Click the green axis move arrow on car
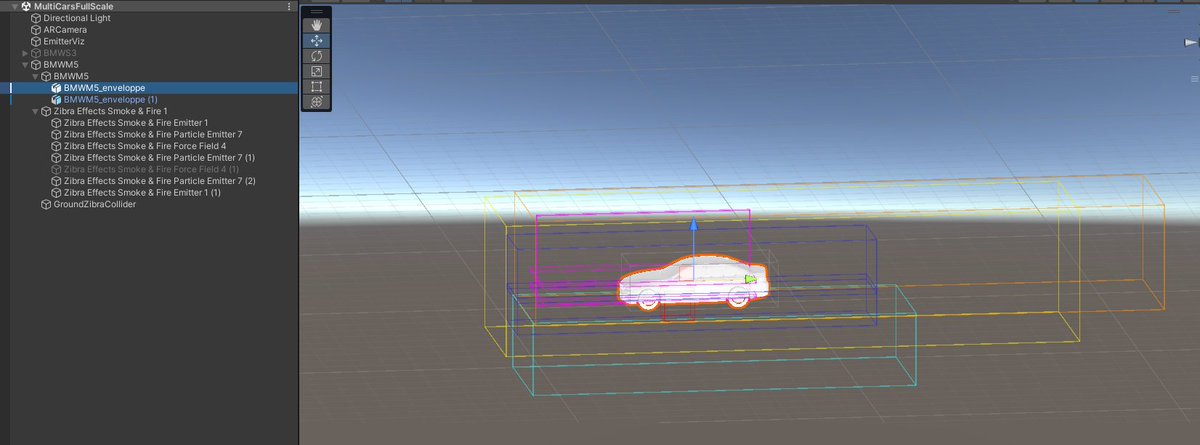This screenshot has width=1200, height=445. [x=750, y=279]
